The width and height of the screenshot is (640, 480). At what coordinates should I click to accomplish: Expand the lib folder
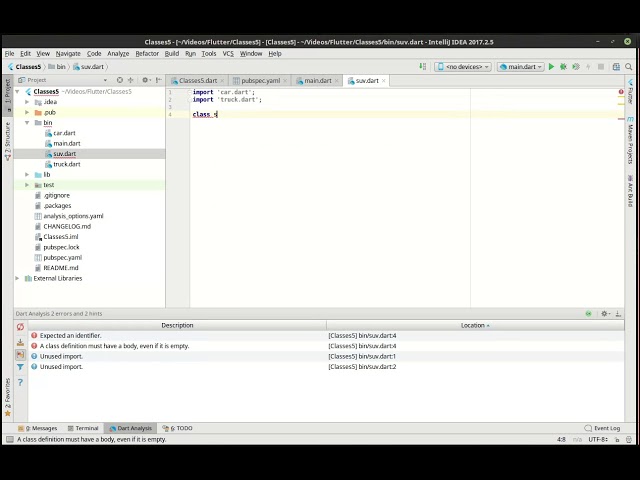click(27, 174)
